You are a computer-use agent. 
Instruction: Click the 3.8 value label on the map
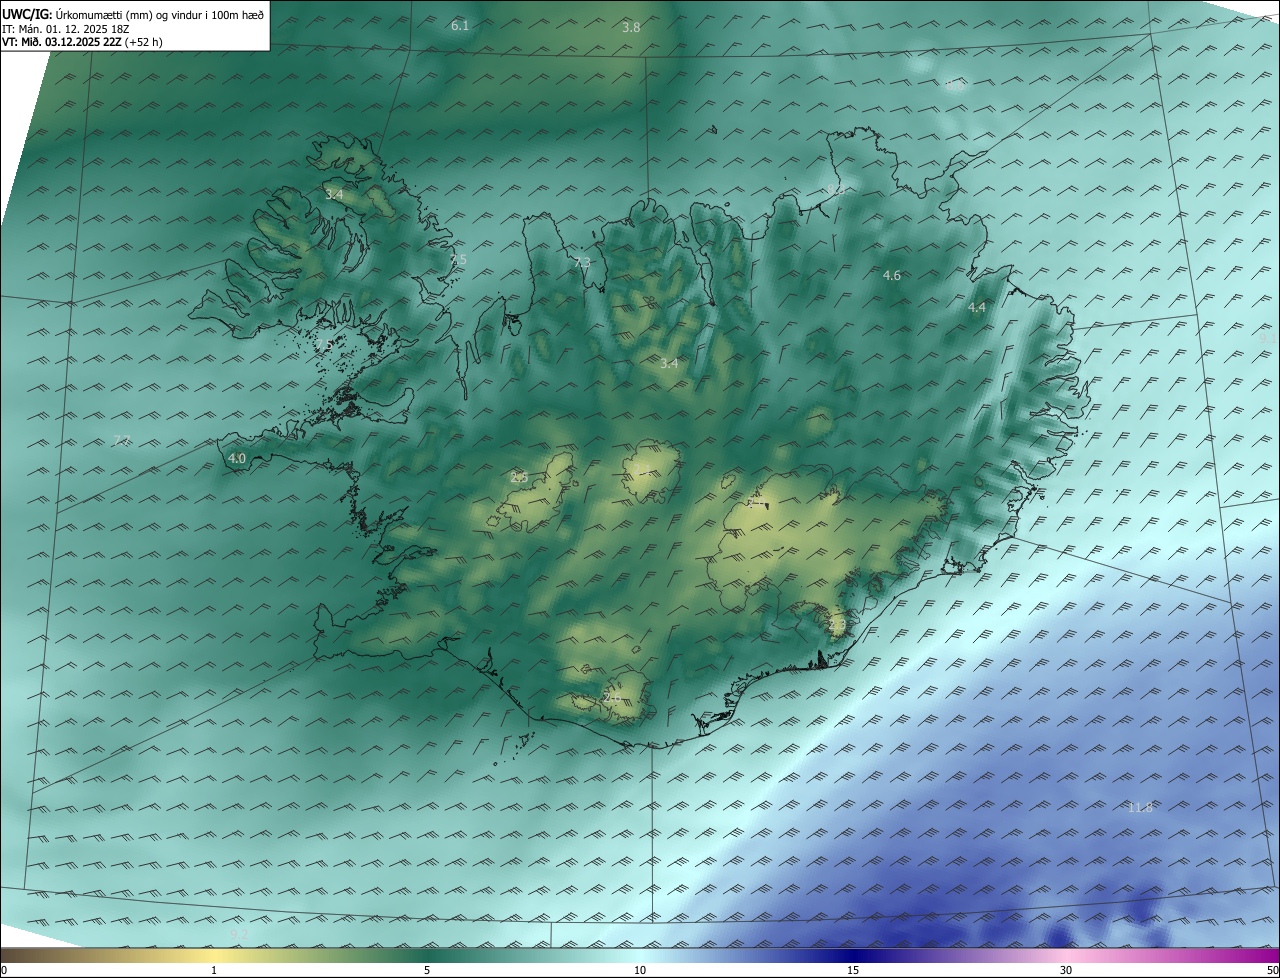click(x=631, y=27)
